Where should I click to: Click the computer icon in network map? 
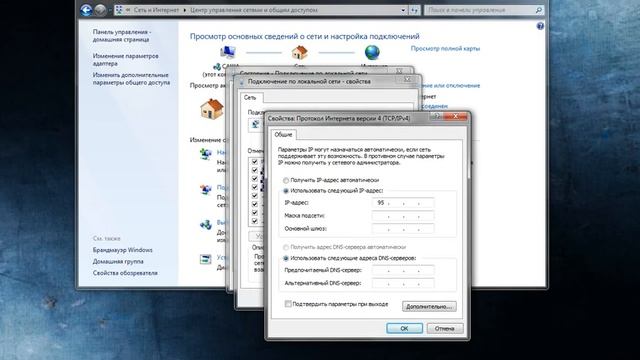pyautogui.click(x=227, y=53)
